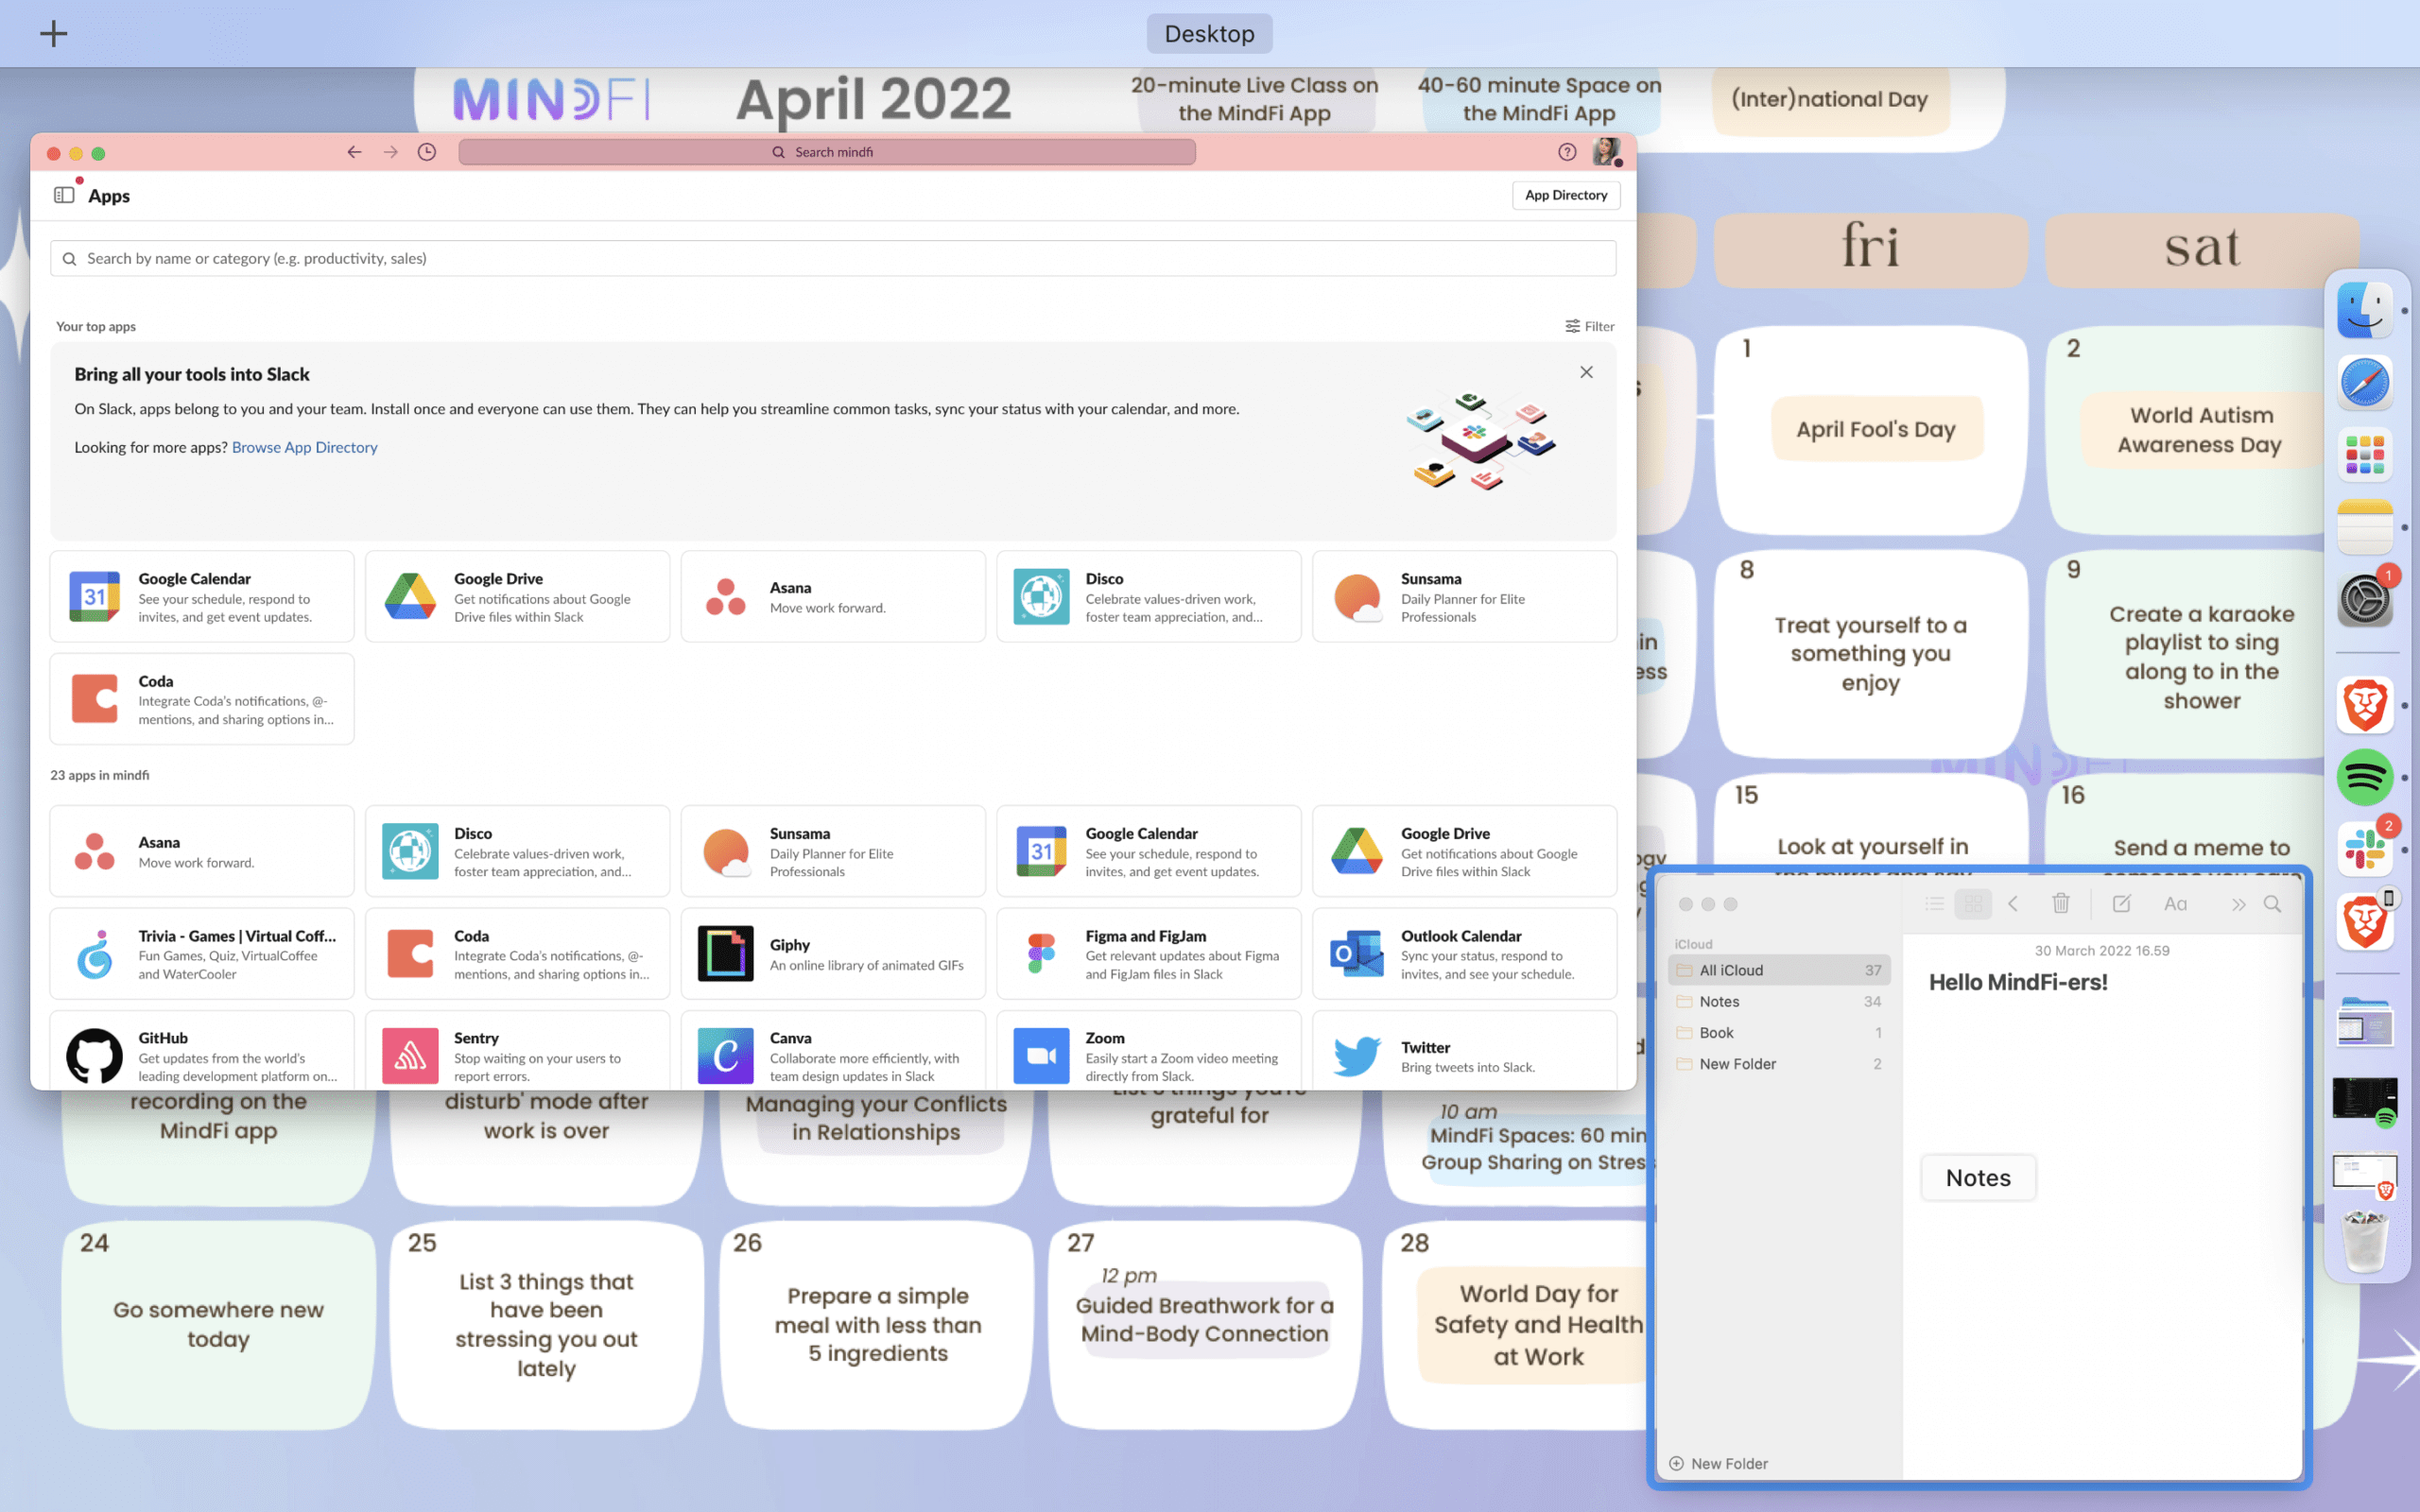
Task: Open Asana in 23 apps list
Action: pos(202,852)
